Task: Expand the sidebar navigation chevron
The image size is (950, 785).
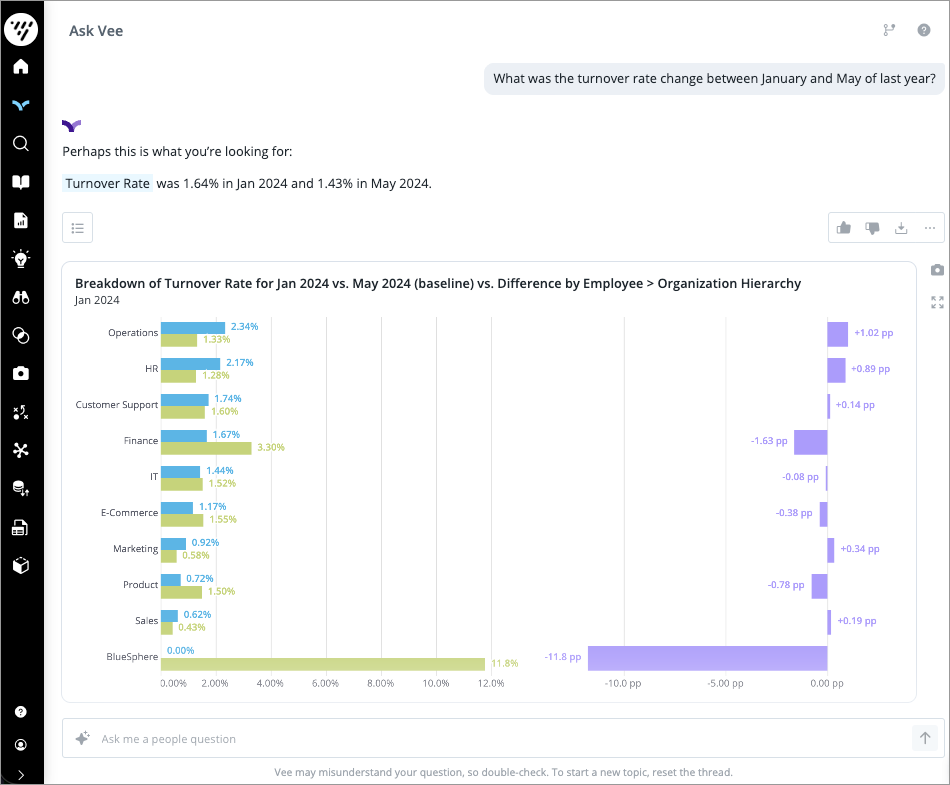Action: pyautogui.click(x=21, y=774)
